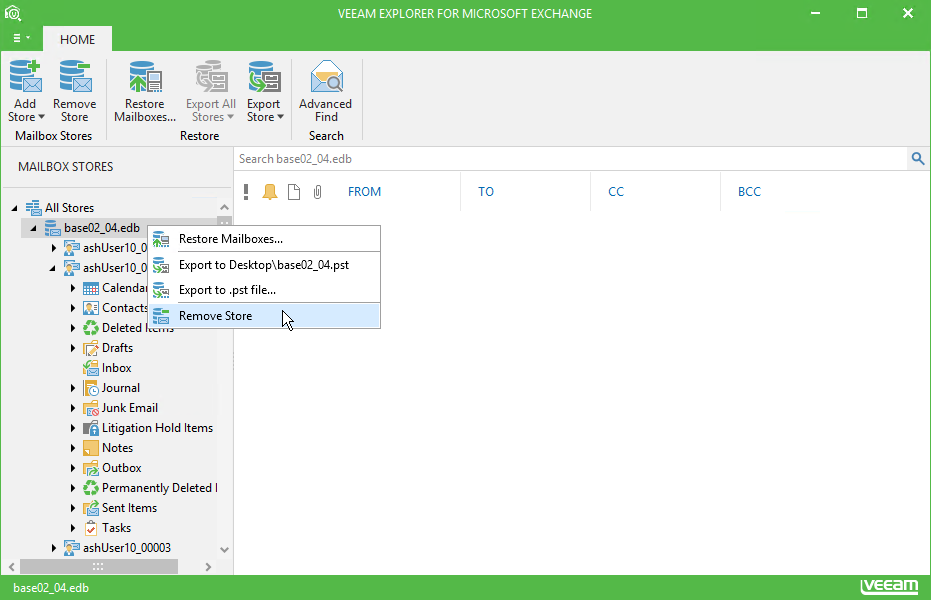The width and height of the screenshot is (931, 600).
Task: Click the base02_04.edb database icon
Action: [52, 228]
